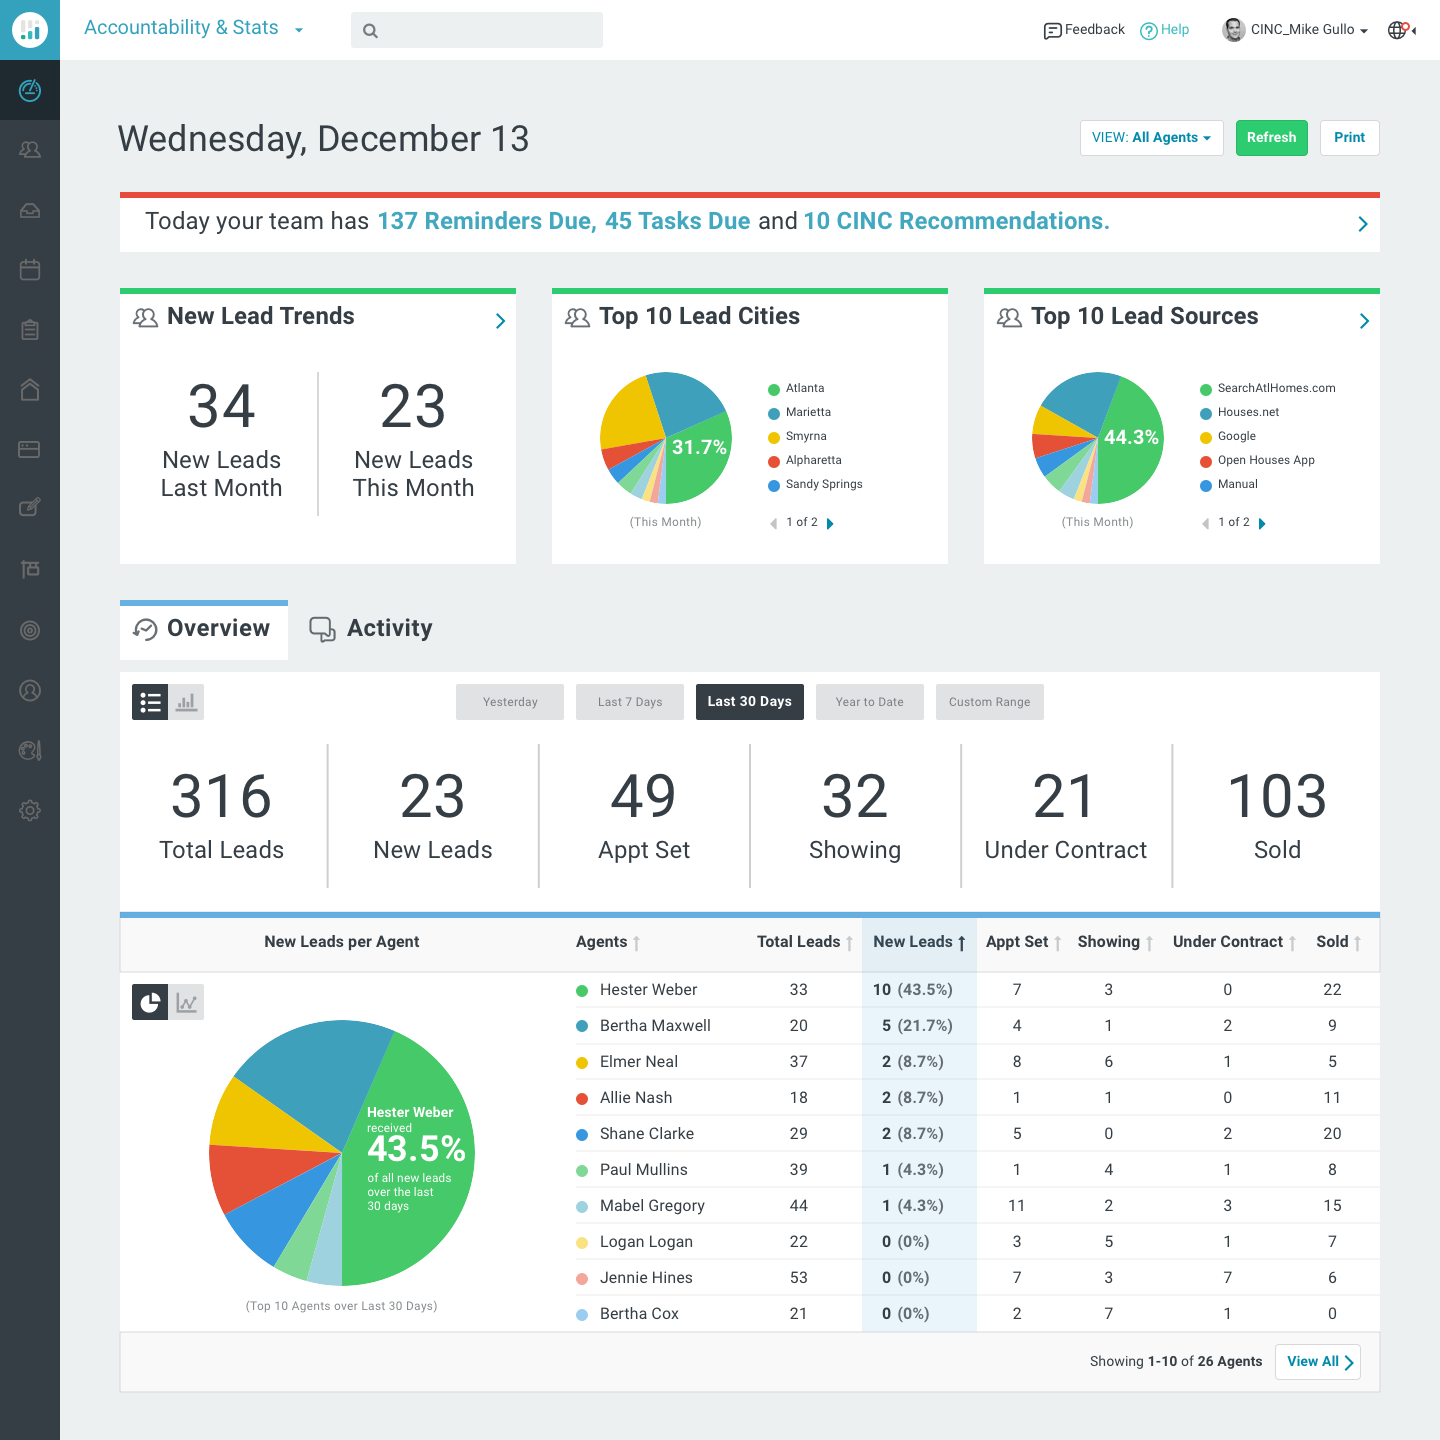1440x1440 pixels.
Task: Click the Help question mark icon
Action: [1149, 30]
